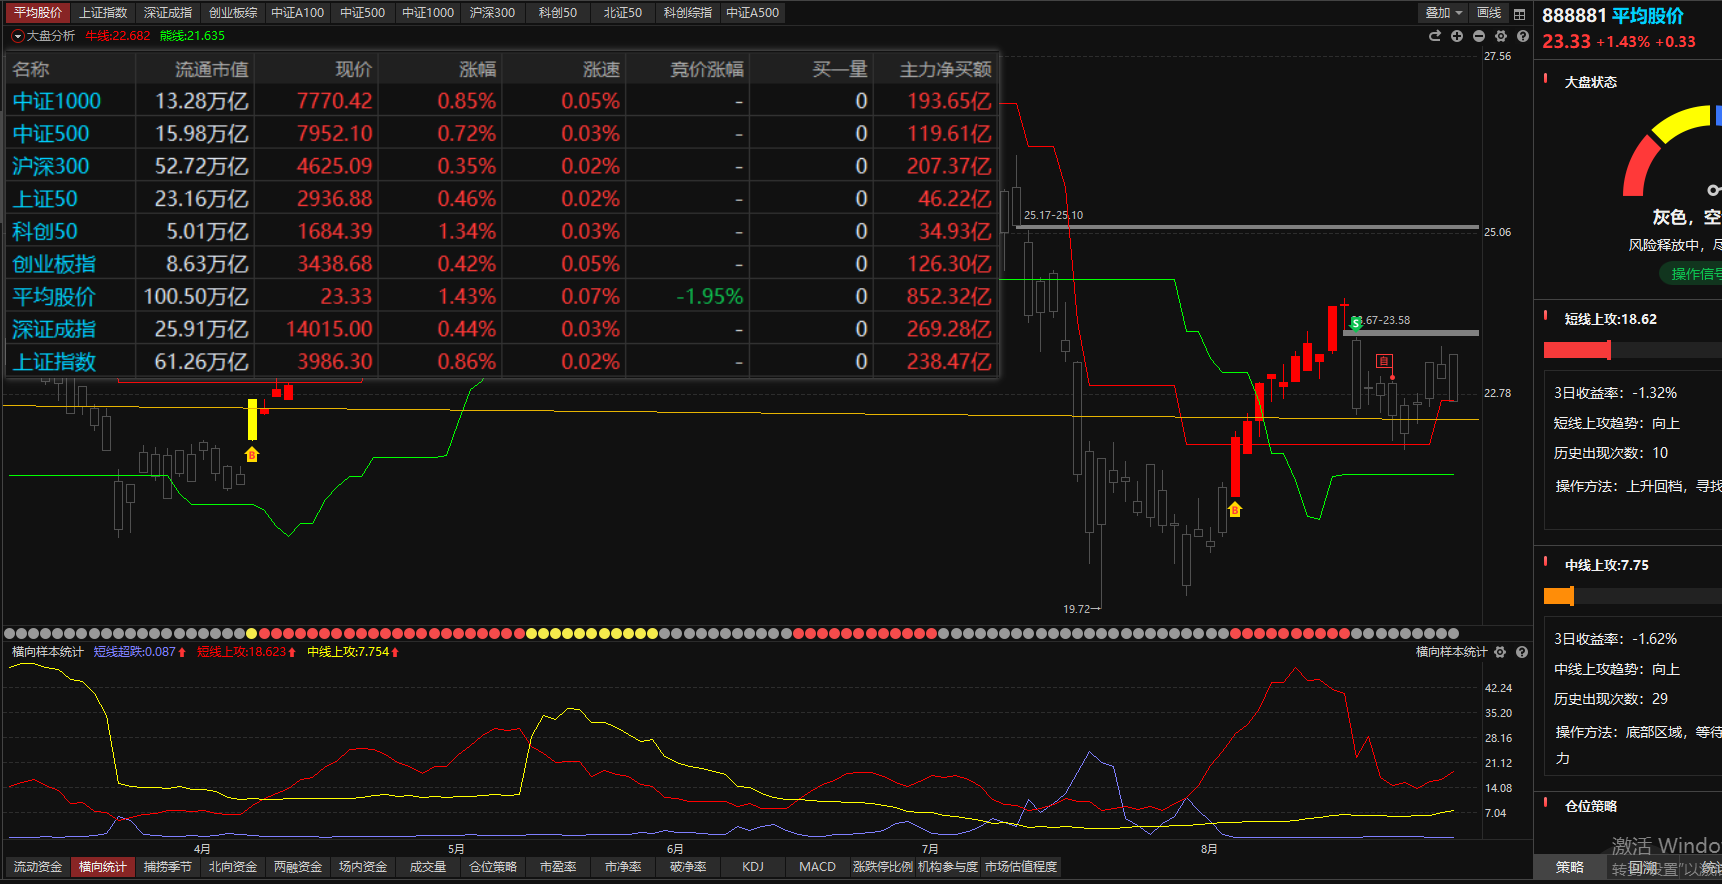The height and width of the screenshot is (884, 1722).
Task: Select the 中证A500 index tab
Action: point(753,13)
